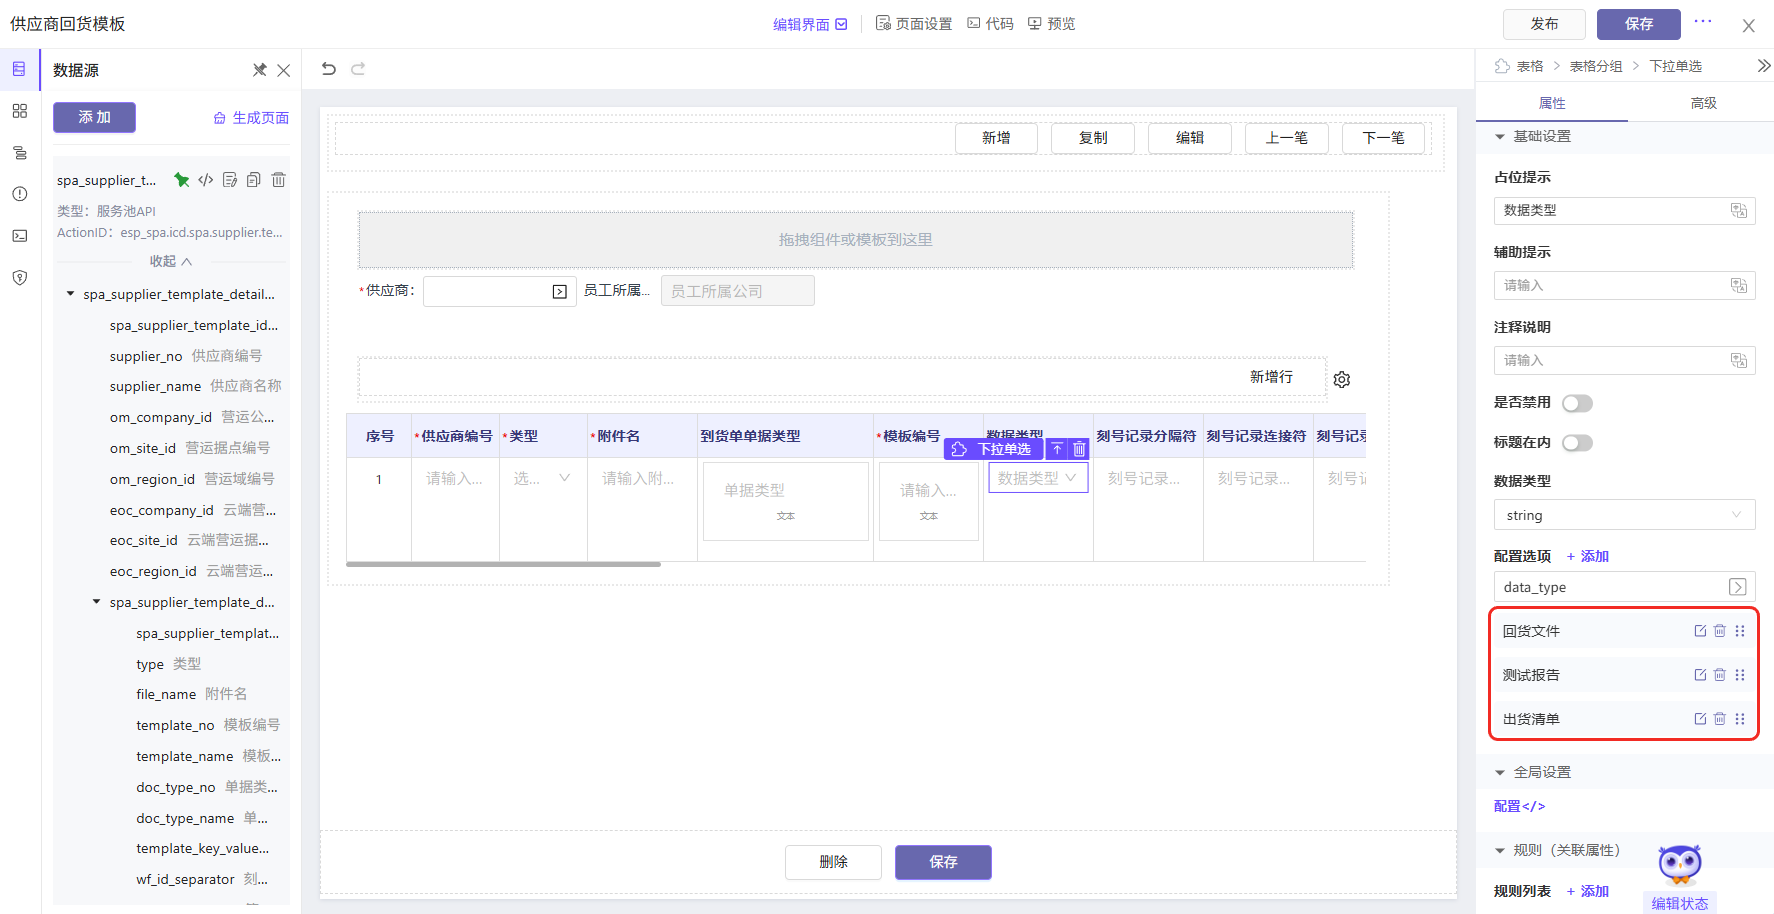This screenshot has width=1774, height=914.
Task: Click the 生成页面 link
Action: 251,118
